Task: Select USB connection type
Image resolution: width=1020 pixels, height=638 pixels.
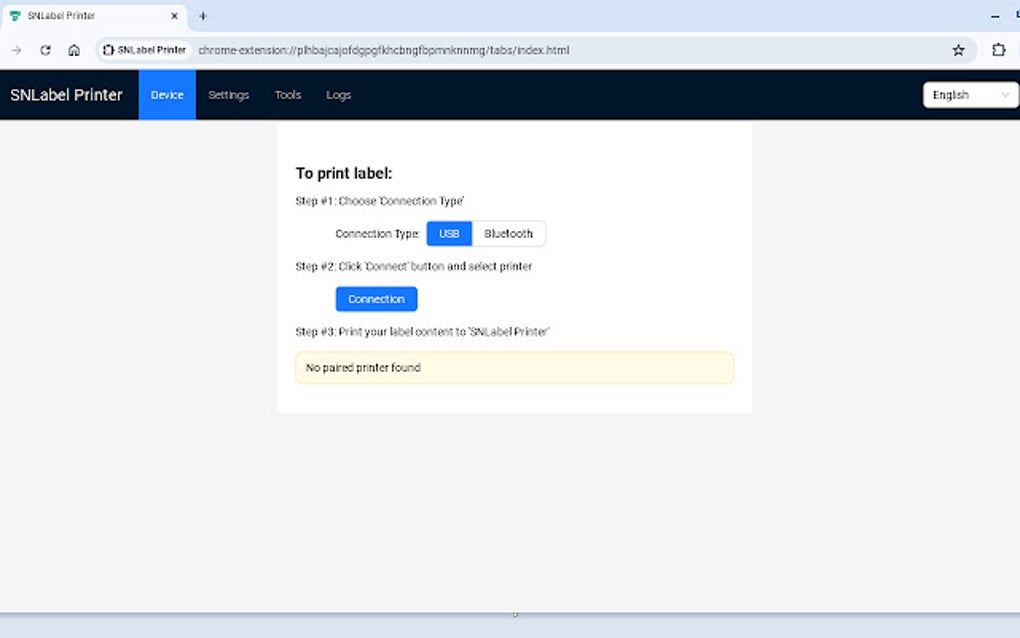Action: coord(449,233)
